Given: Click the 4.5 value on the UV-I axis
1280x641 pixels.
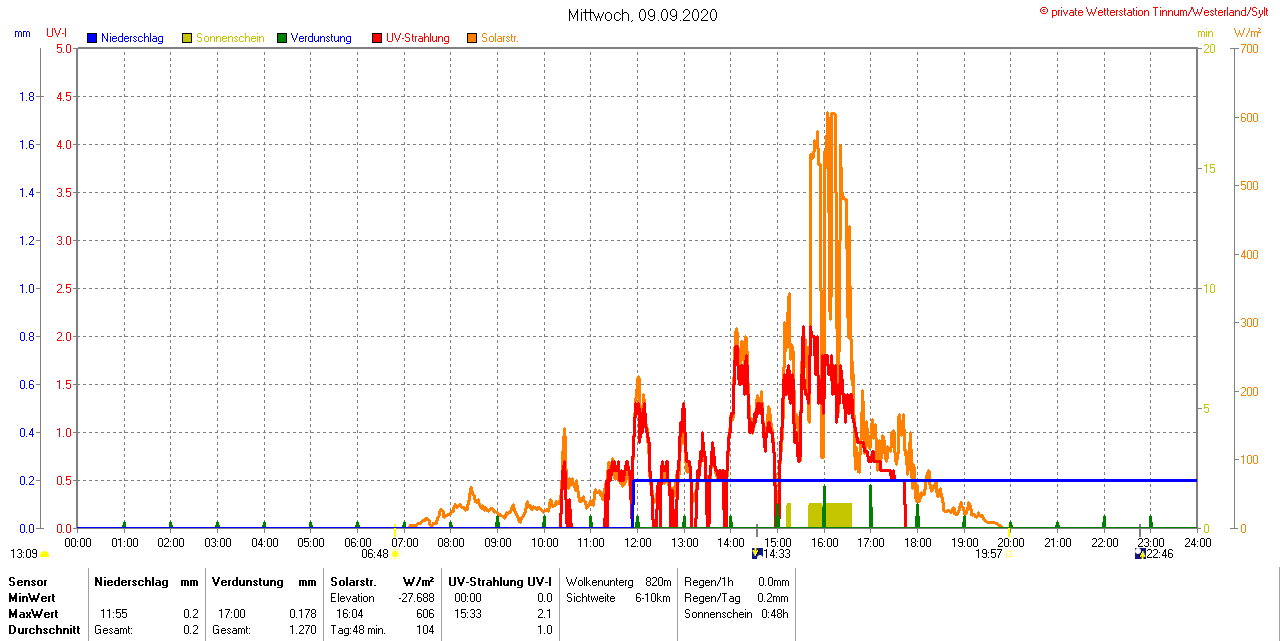Looking at the screenshot, I should coord(63,96).
